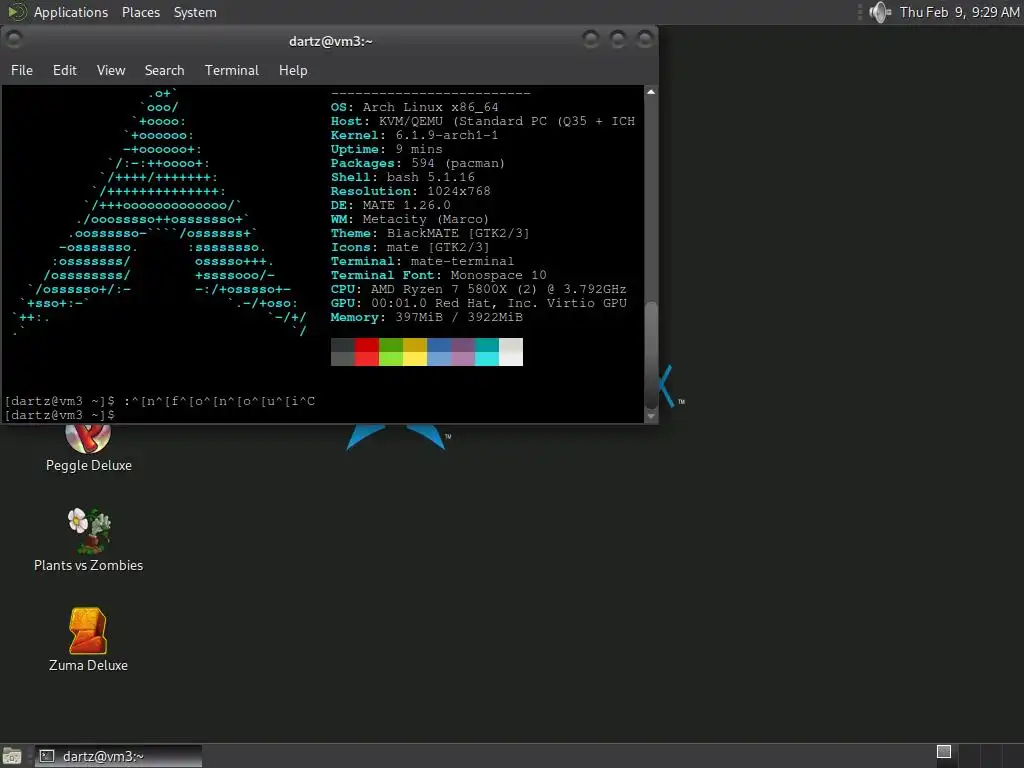The image size is (1024, 768).
Task: Click the prompt line with ^[n^[f escape characters
Action: (160, 401)
